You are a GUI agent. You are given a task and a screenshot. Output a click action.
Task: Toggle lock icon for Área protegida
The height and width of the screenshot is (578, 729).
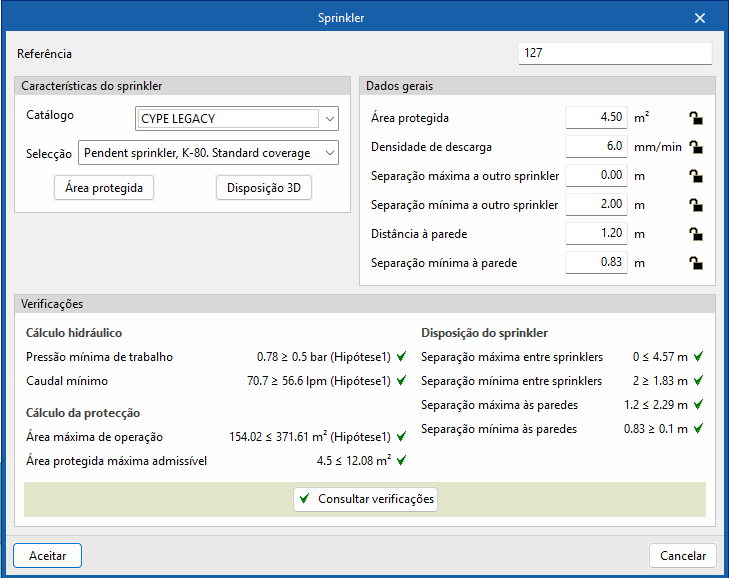pos(696,118)
